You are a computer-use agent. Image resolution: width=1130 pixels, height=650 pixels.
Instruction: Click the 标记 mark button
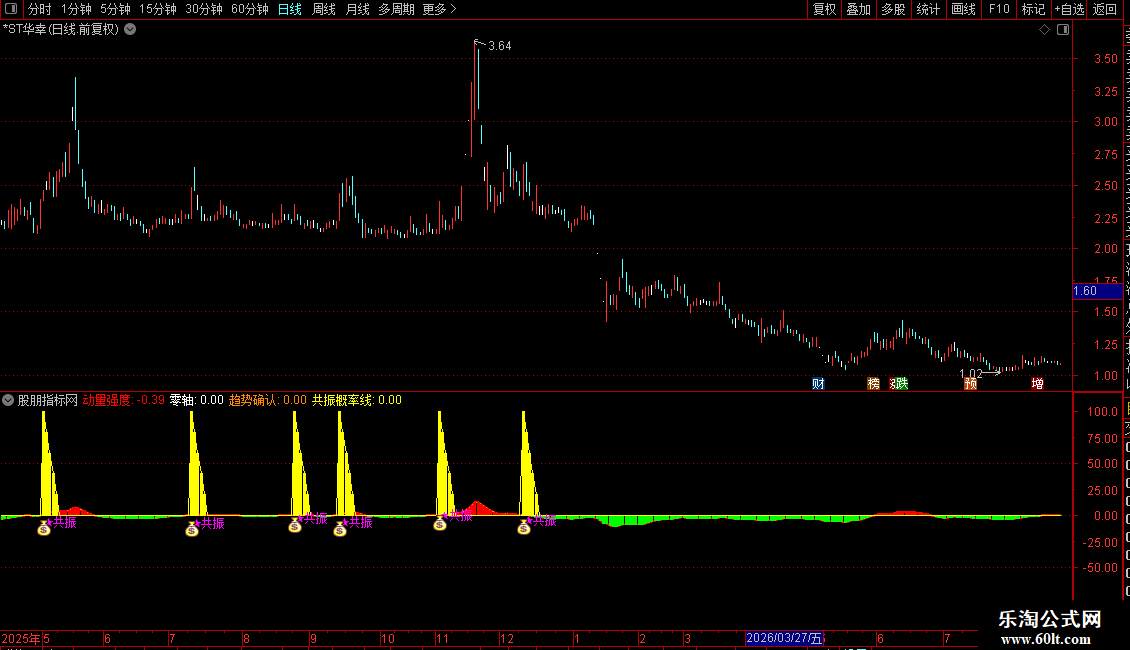click(1033, 9)
